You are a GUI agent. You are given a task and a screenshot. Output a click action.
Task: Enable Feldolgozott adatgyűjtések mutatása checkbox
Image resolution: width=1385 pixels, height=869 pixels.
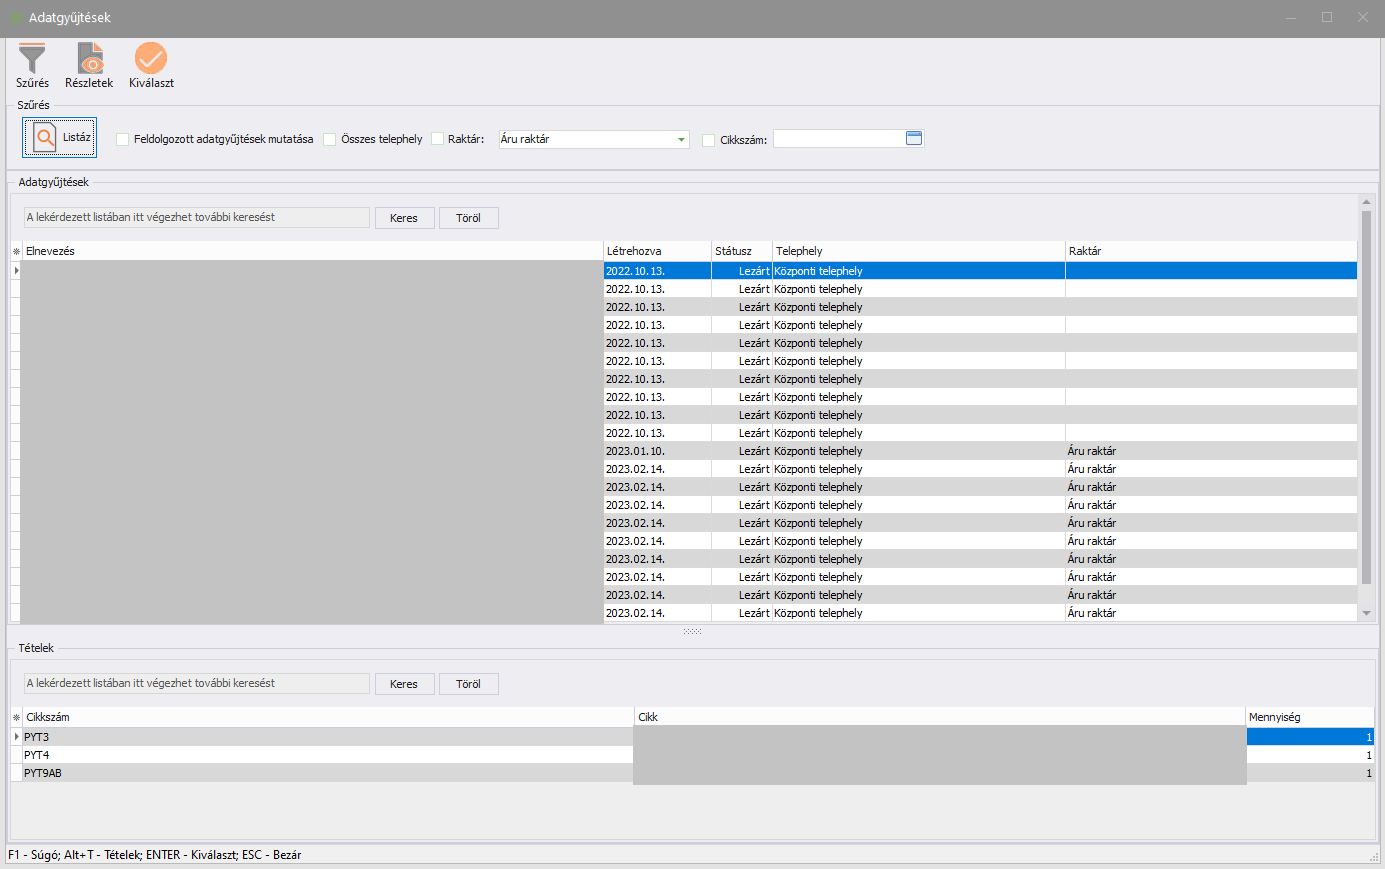pyautogui.click(x=123, y=140)
